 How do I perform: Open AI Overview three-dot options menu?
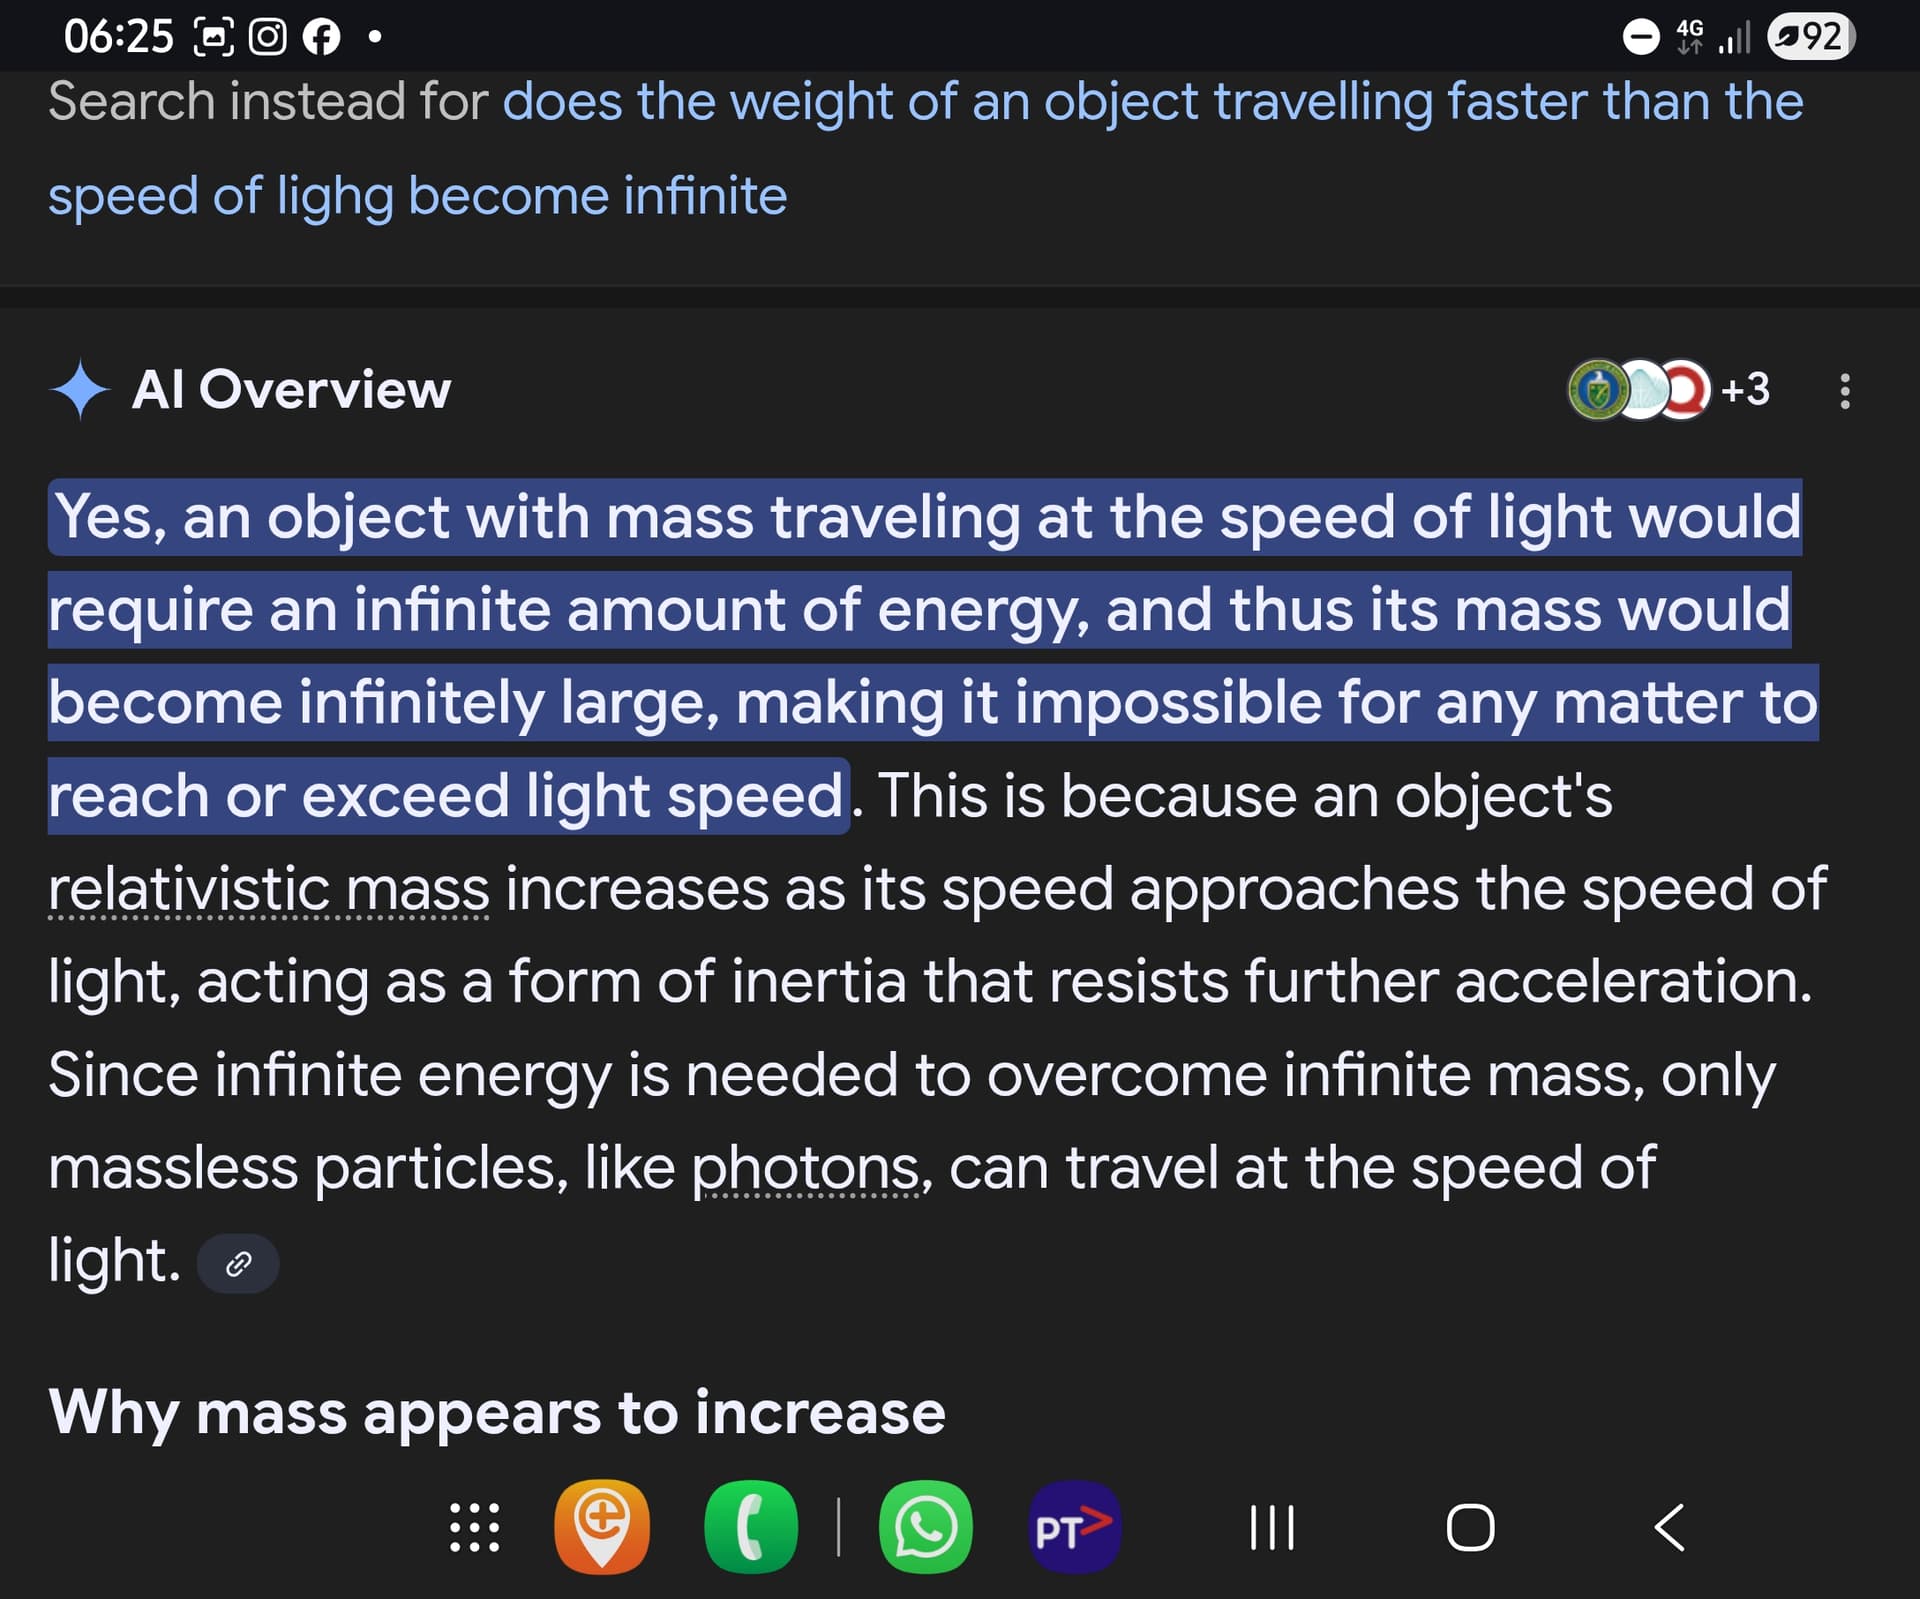(x=1844, y=390)
